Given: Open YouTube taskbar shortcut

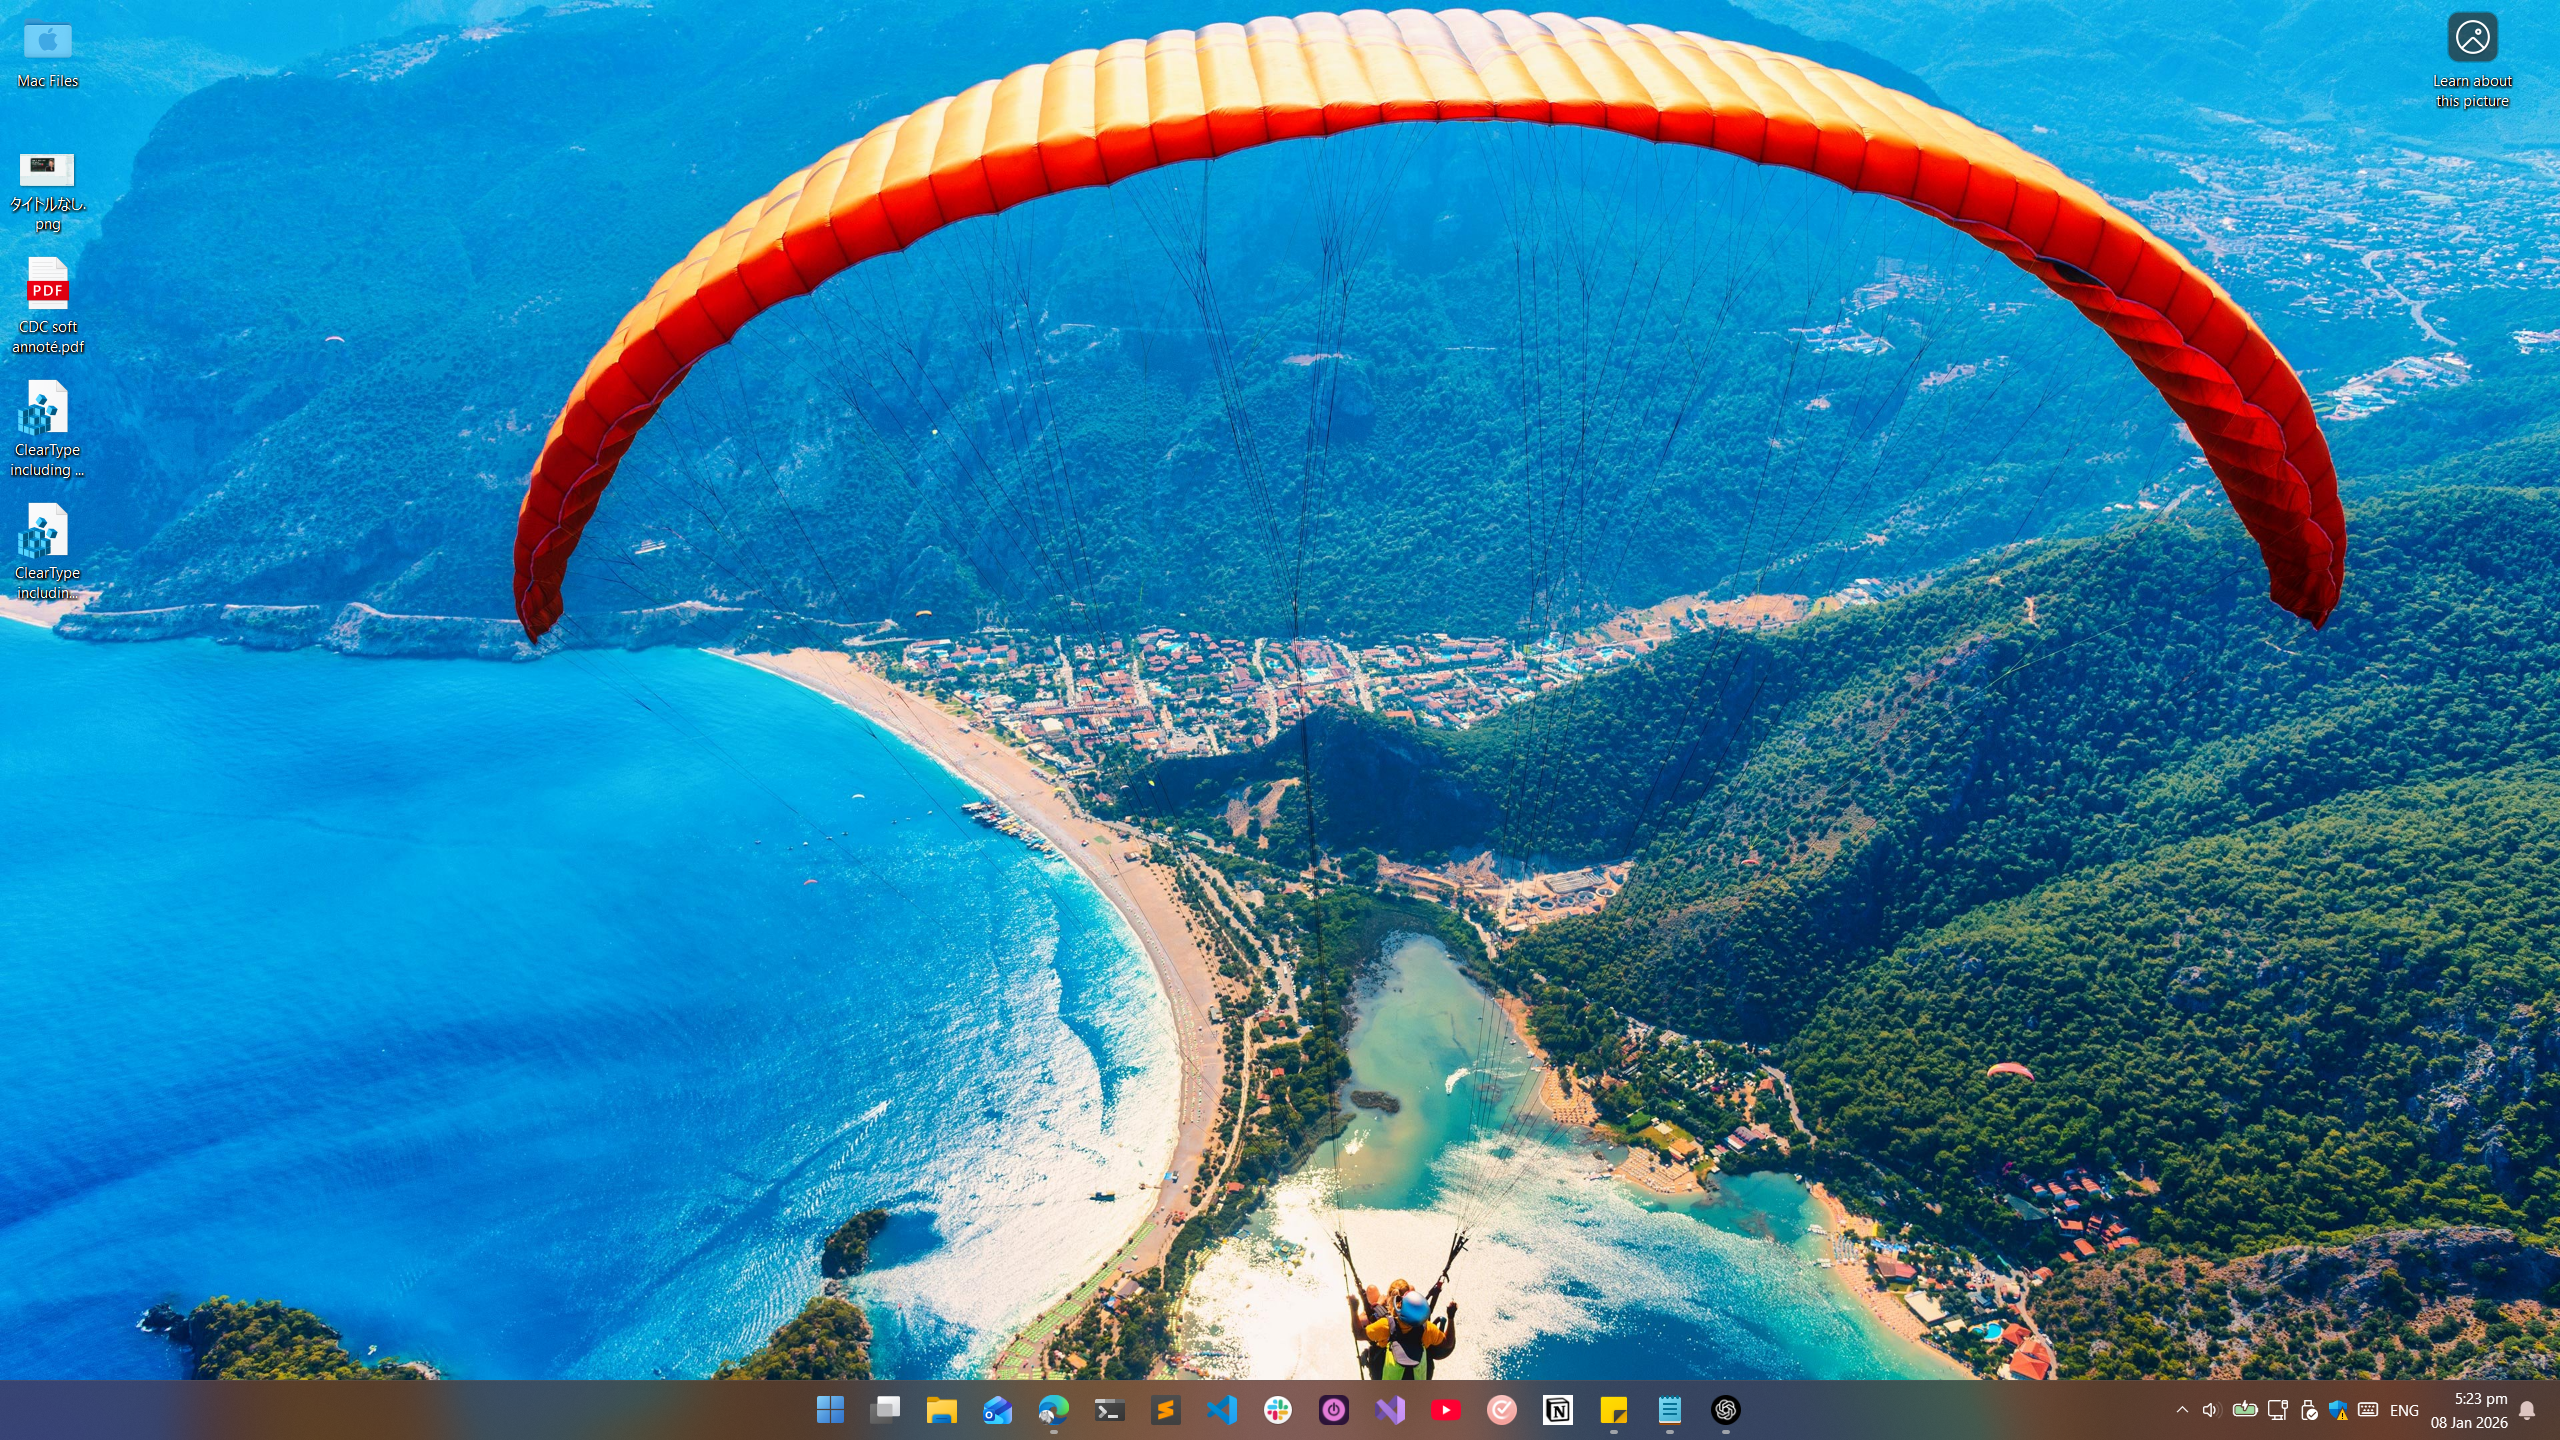Looking at the screenshot, I should [x=1445, y=1410].
